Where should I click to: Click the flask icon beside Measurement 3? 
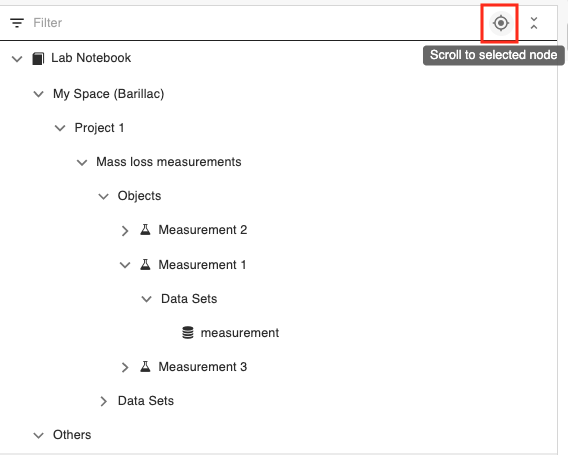(x=145, y=367)
